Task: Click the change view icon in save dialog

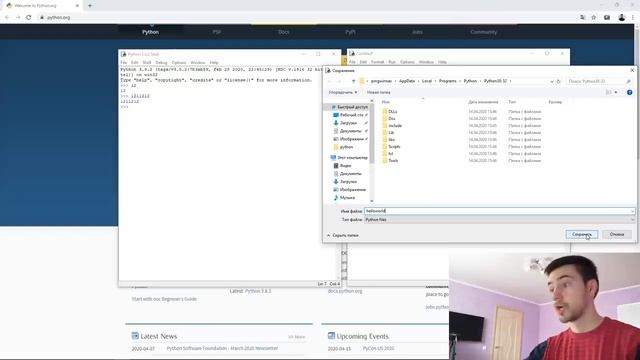Action: tap(609, 92)
